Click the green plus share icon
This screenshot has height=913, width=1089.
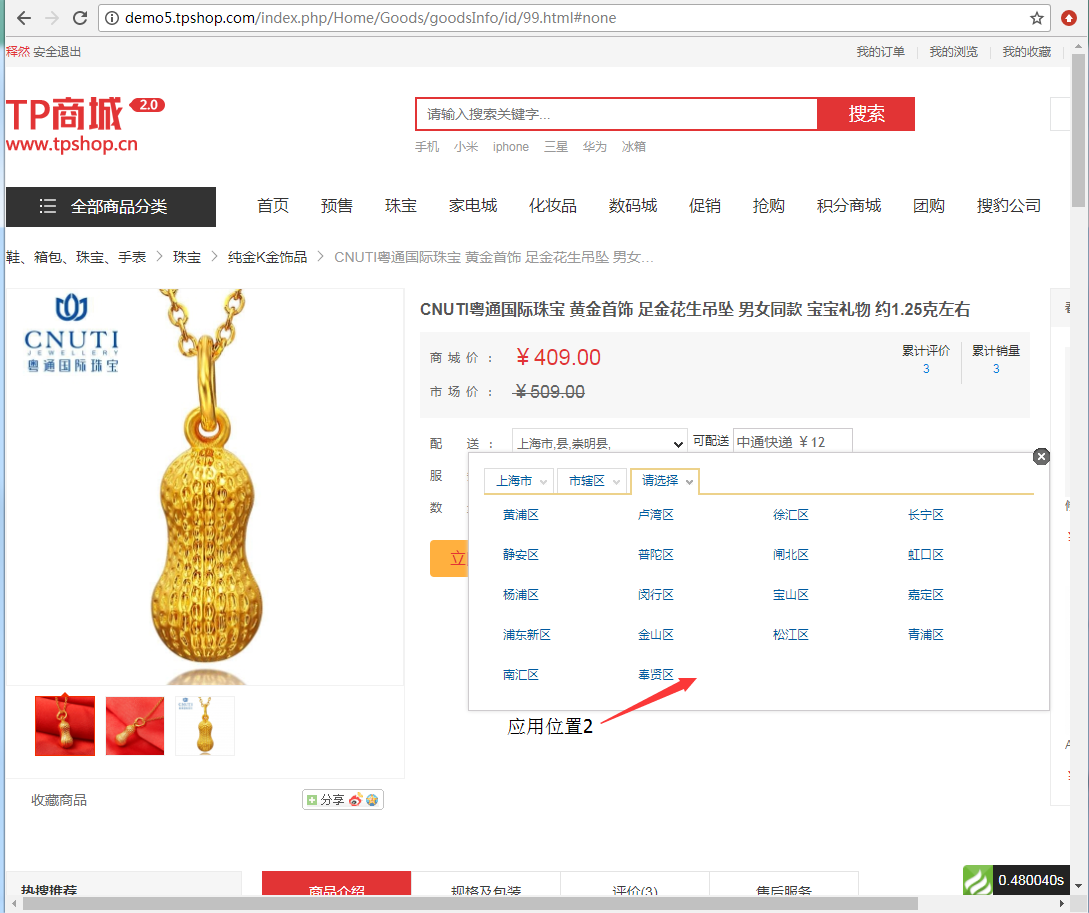(312, 800)
